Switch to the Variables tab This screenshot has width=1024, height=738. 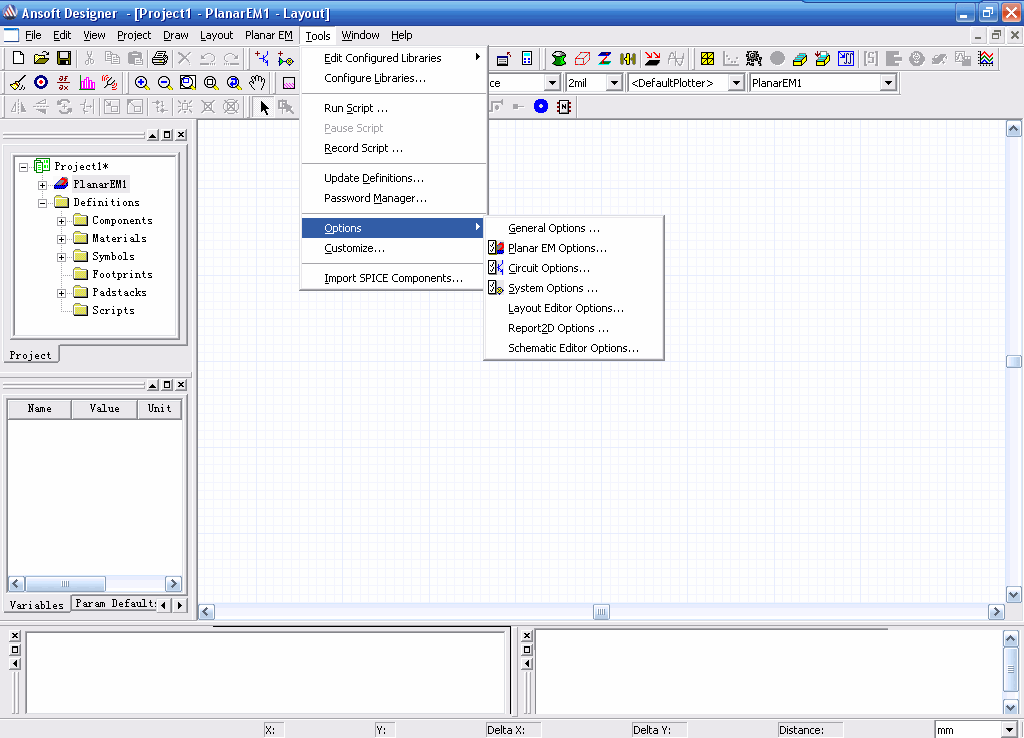pyautogui.click(x=37, y=605)
